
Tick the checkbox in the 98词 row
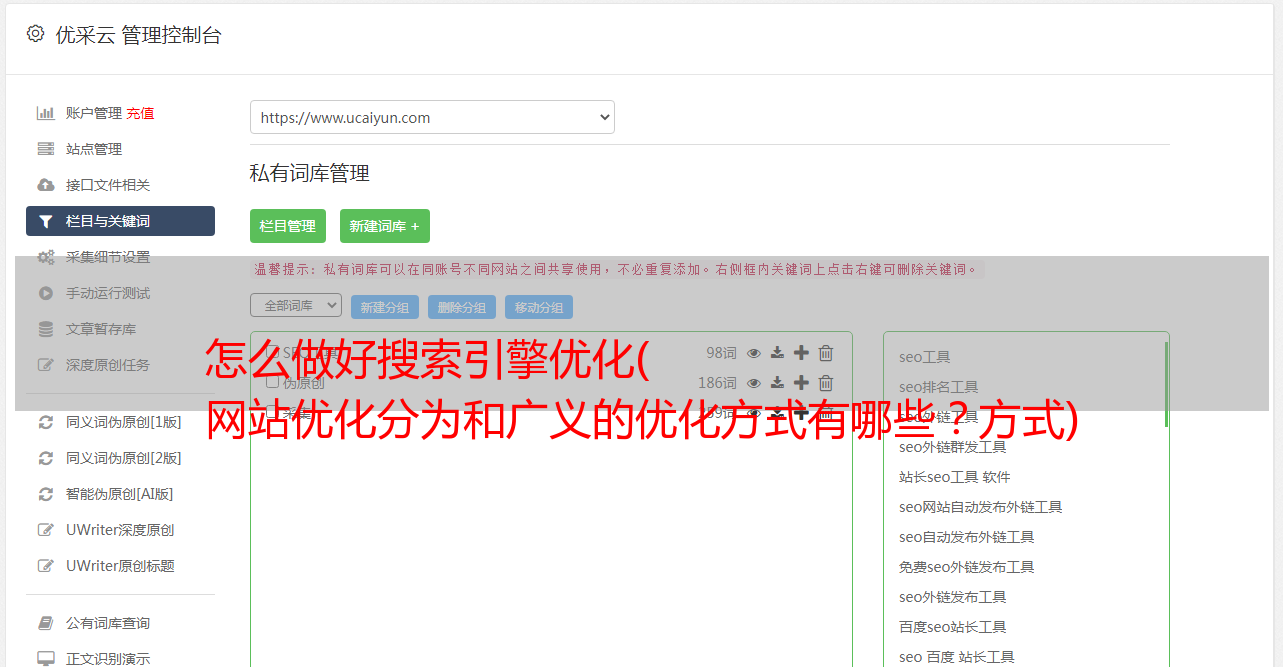click(x=272, y=352)
